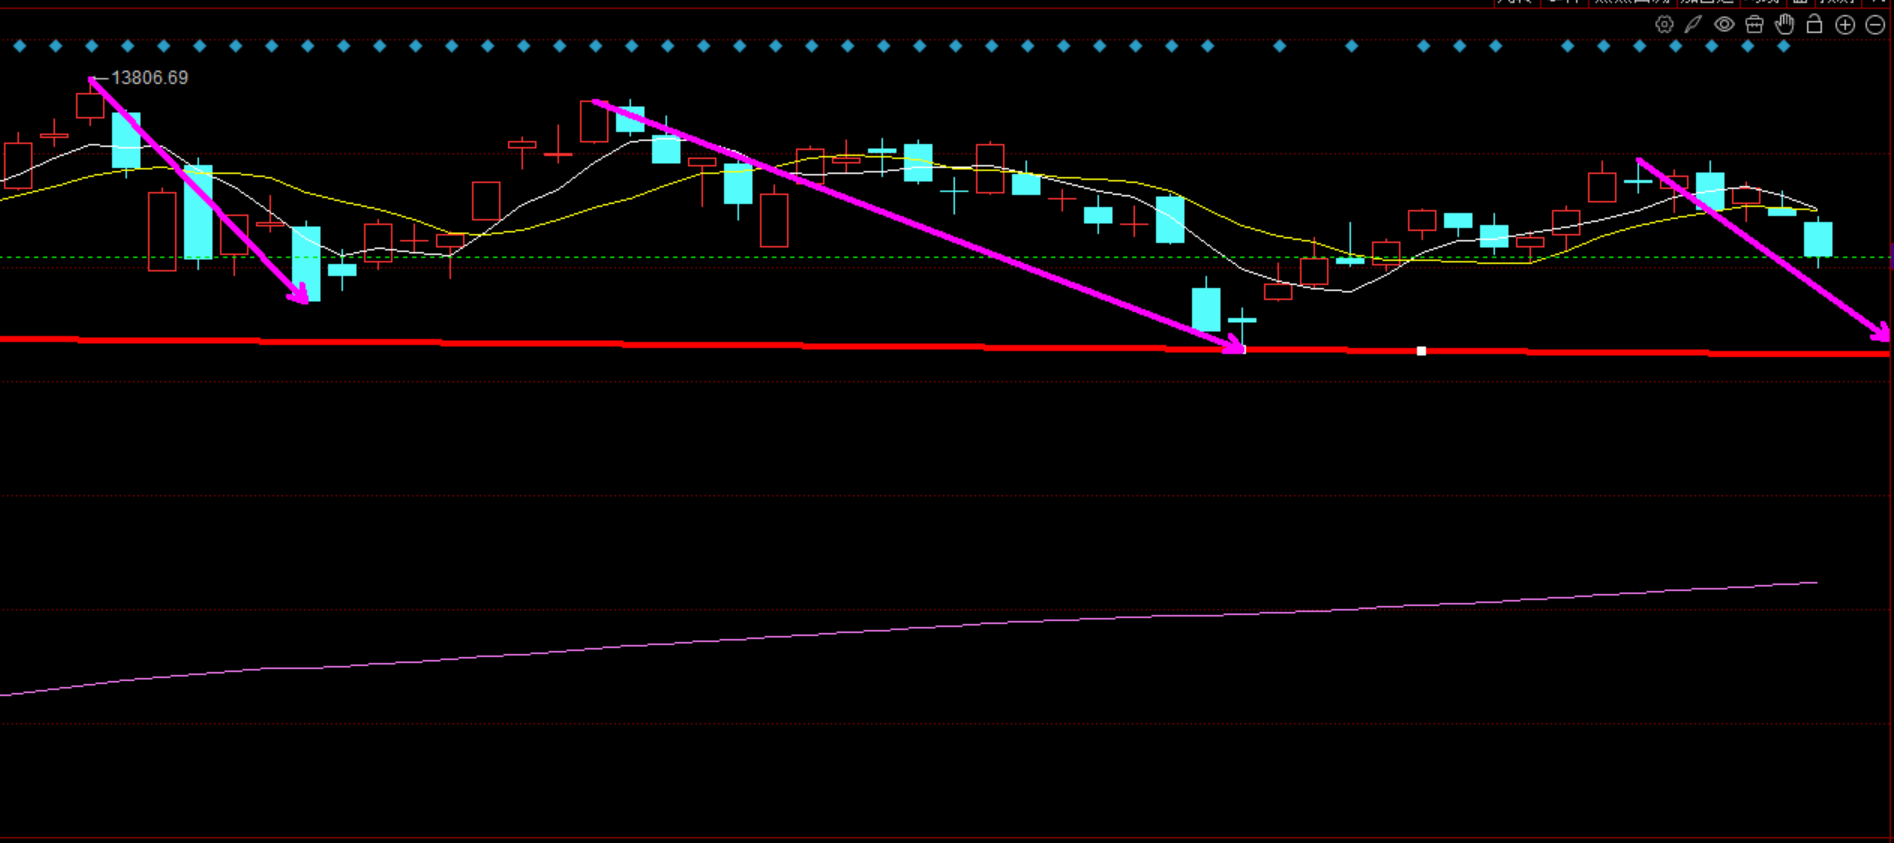Select white handle on red support line
Image resolution: width=1894 pixels, height=843 pixels.
[x=1421, y=351]
